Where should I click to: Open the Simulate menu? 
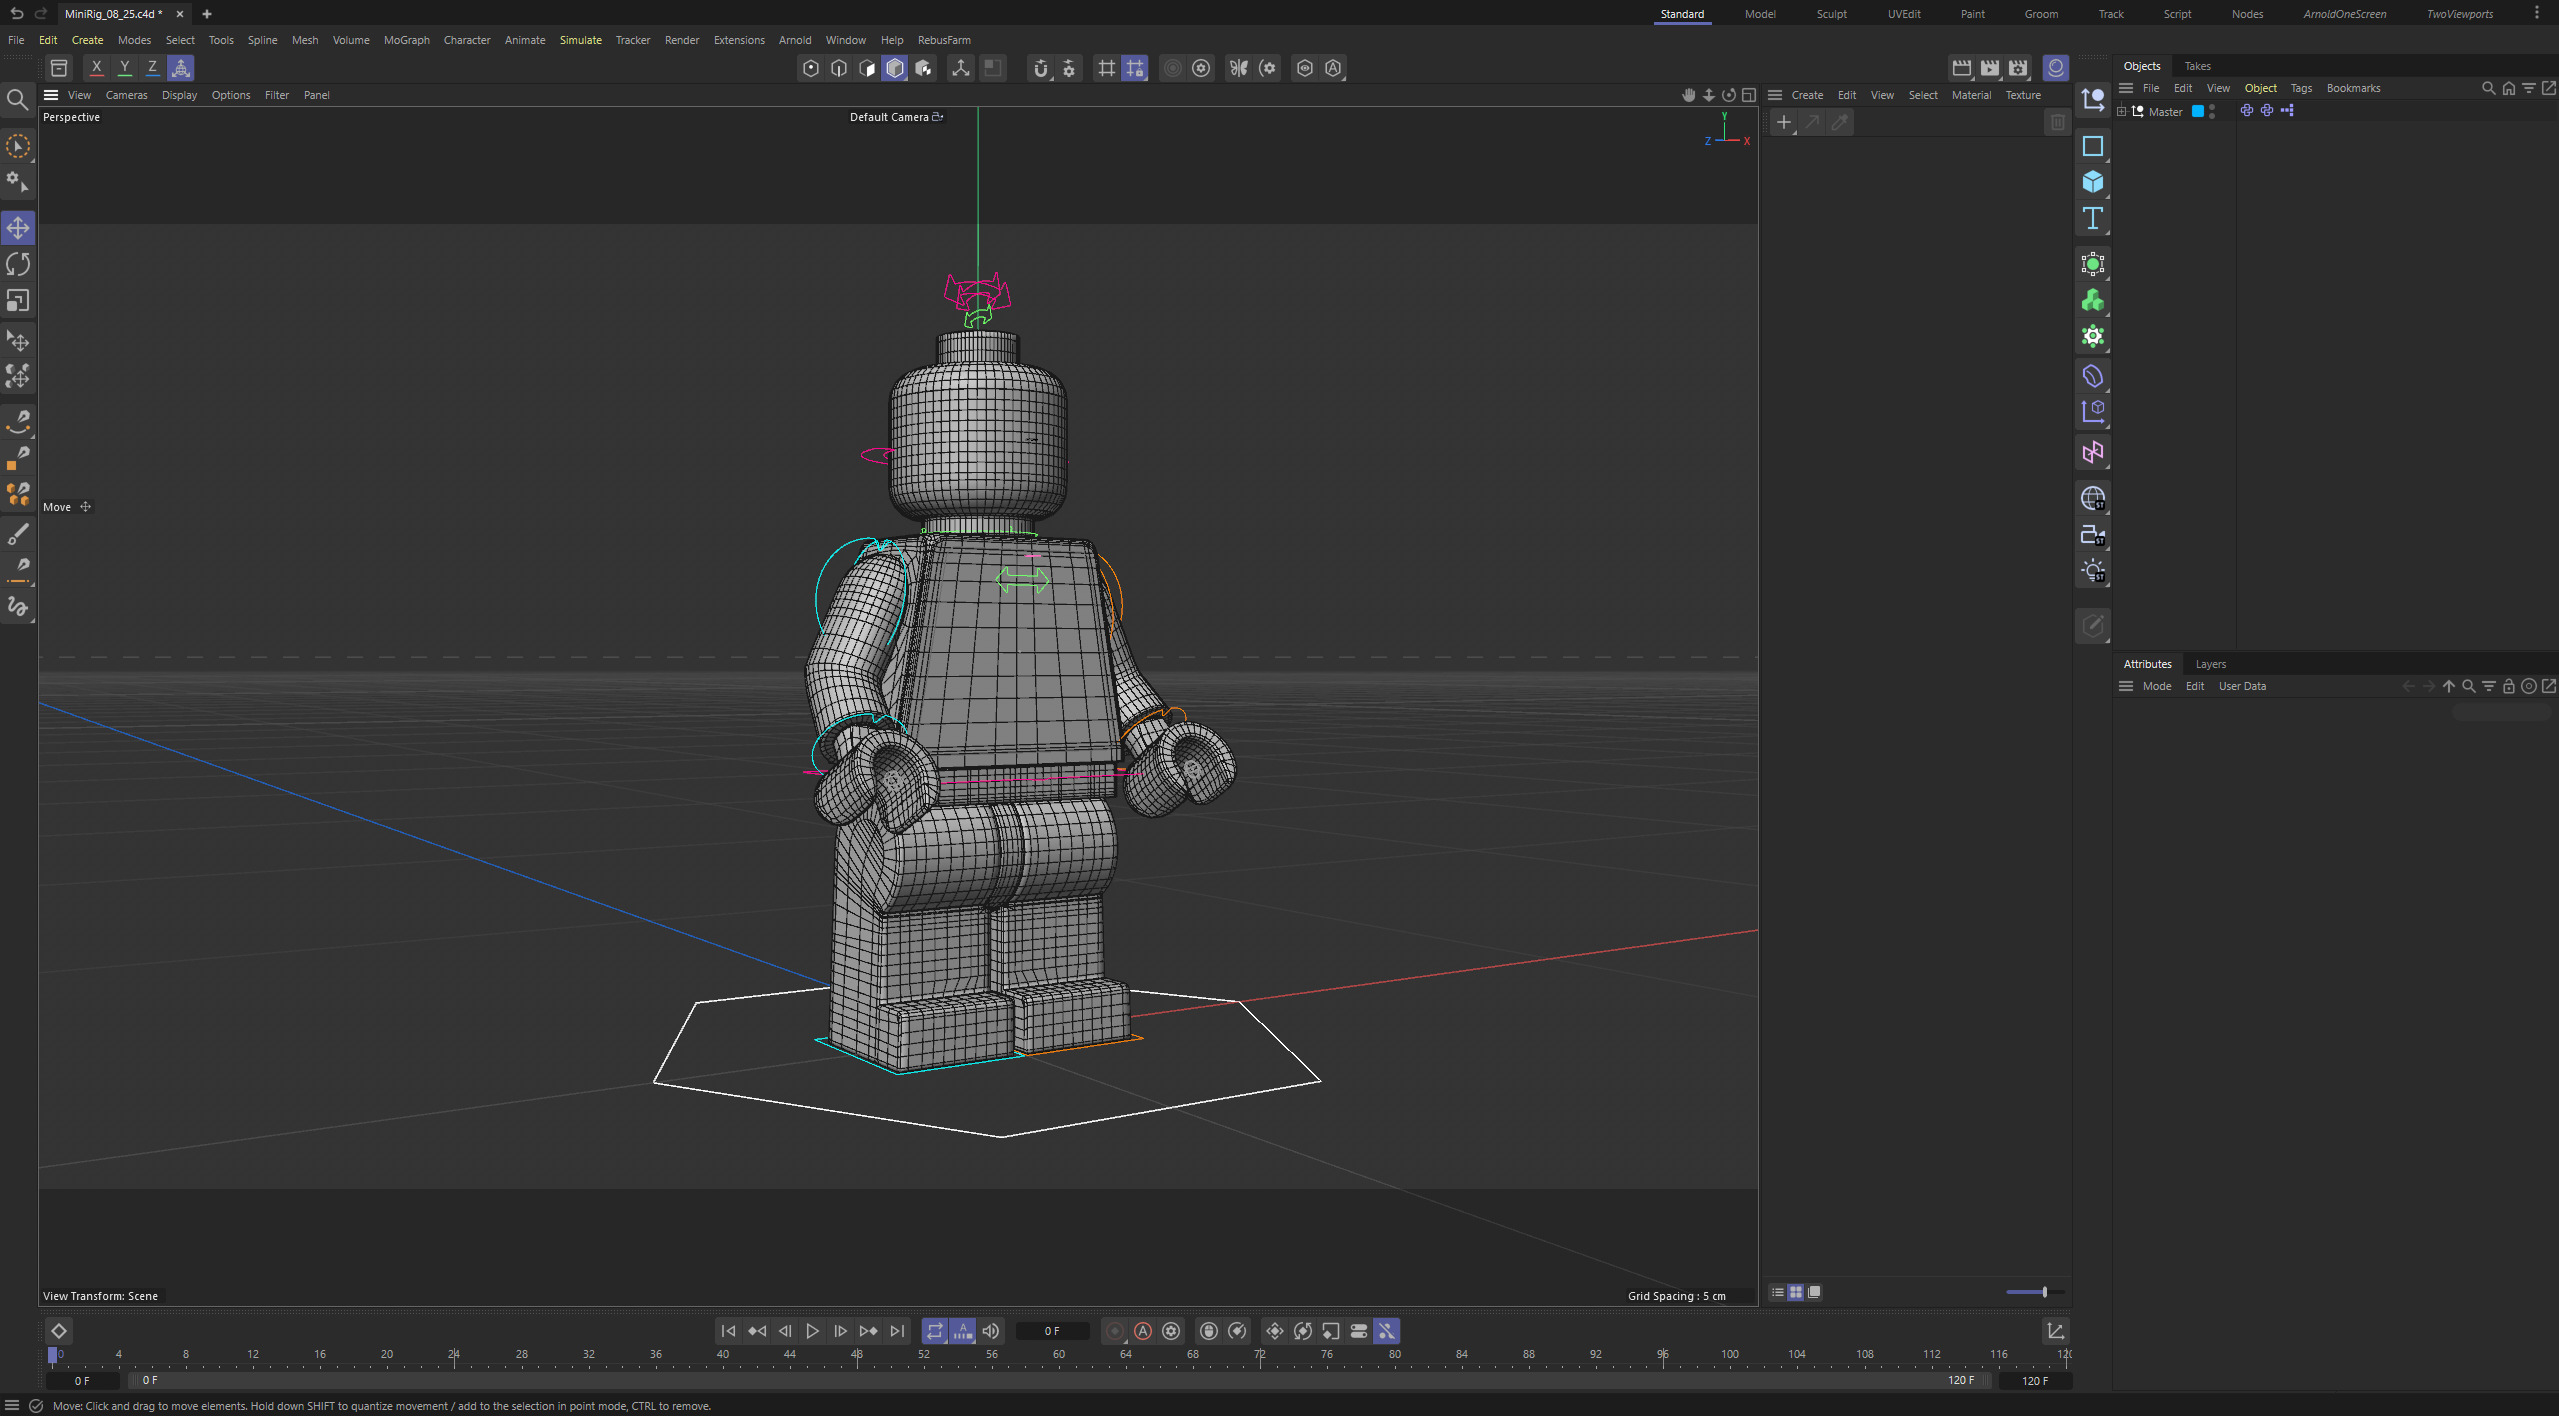(x=581, y=40)
